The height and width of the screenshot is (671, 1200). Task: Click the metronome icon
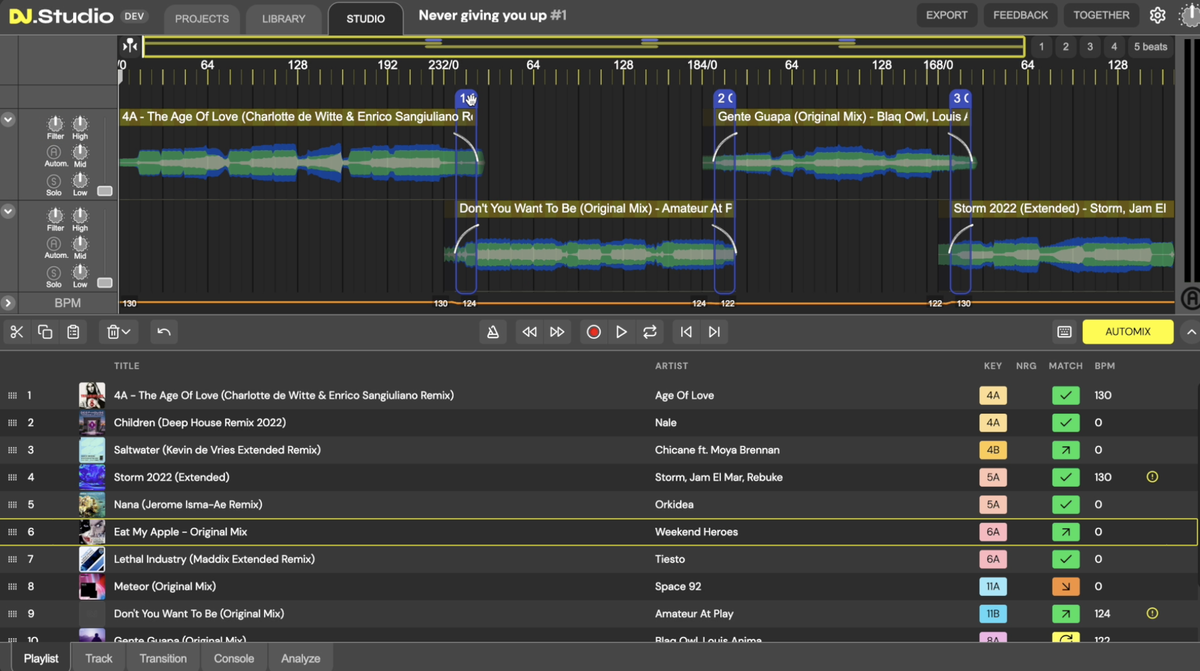coord(493,332)
